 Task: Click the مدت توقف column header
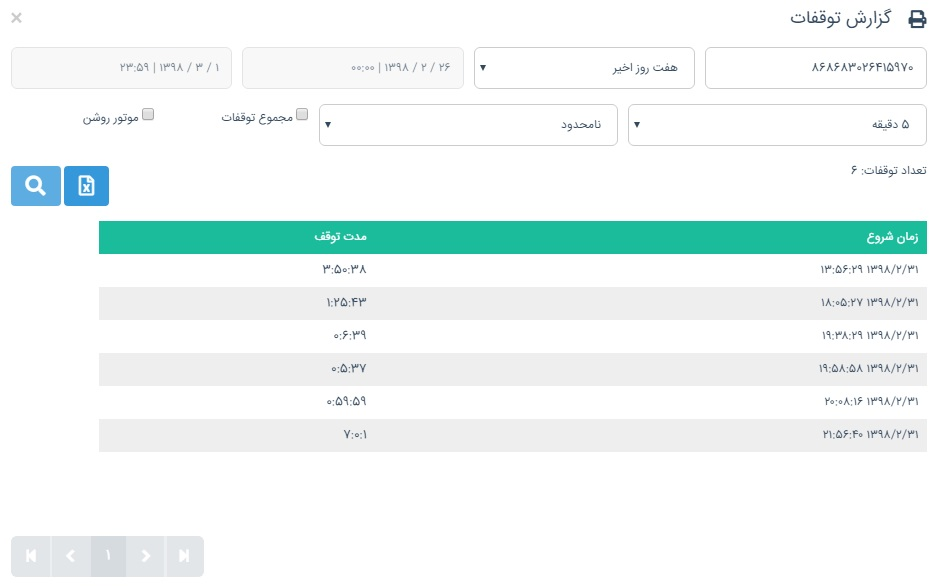[x=341, y=238]
